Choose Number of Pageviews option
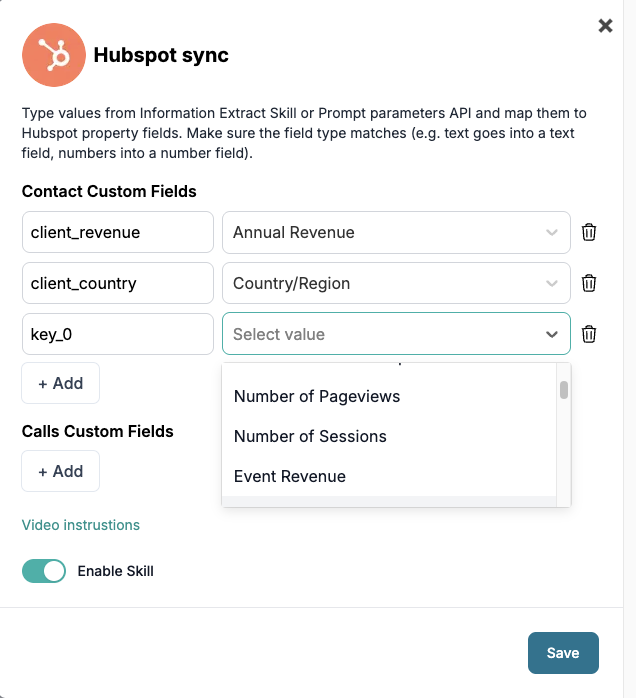The width and height of the screenshot is (636, 698). pos(317,396)
